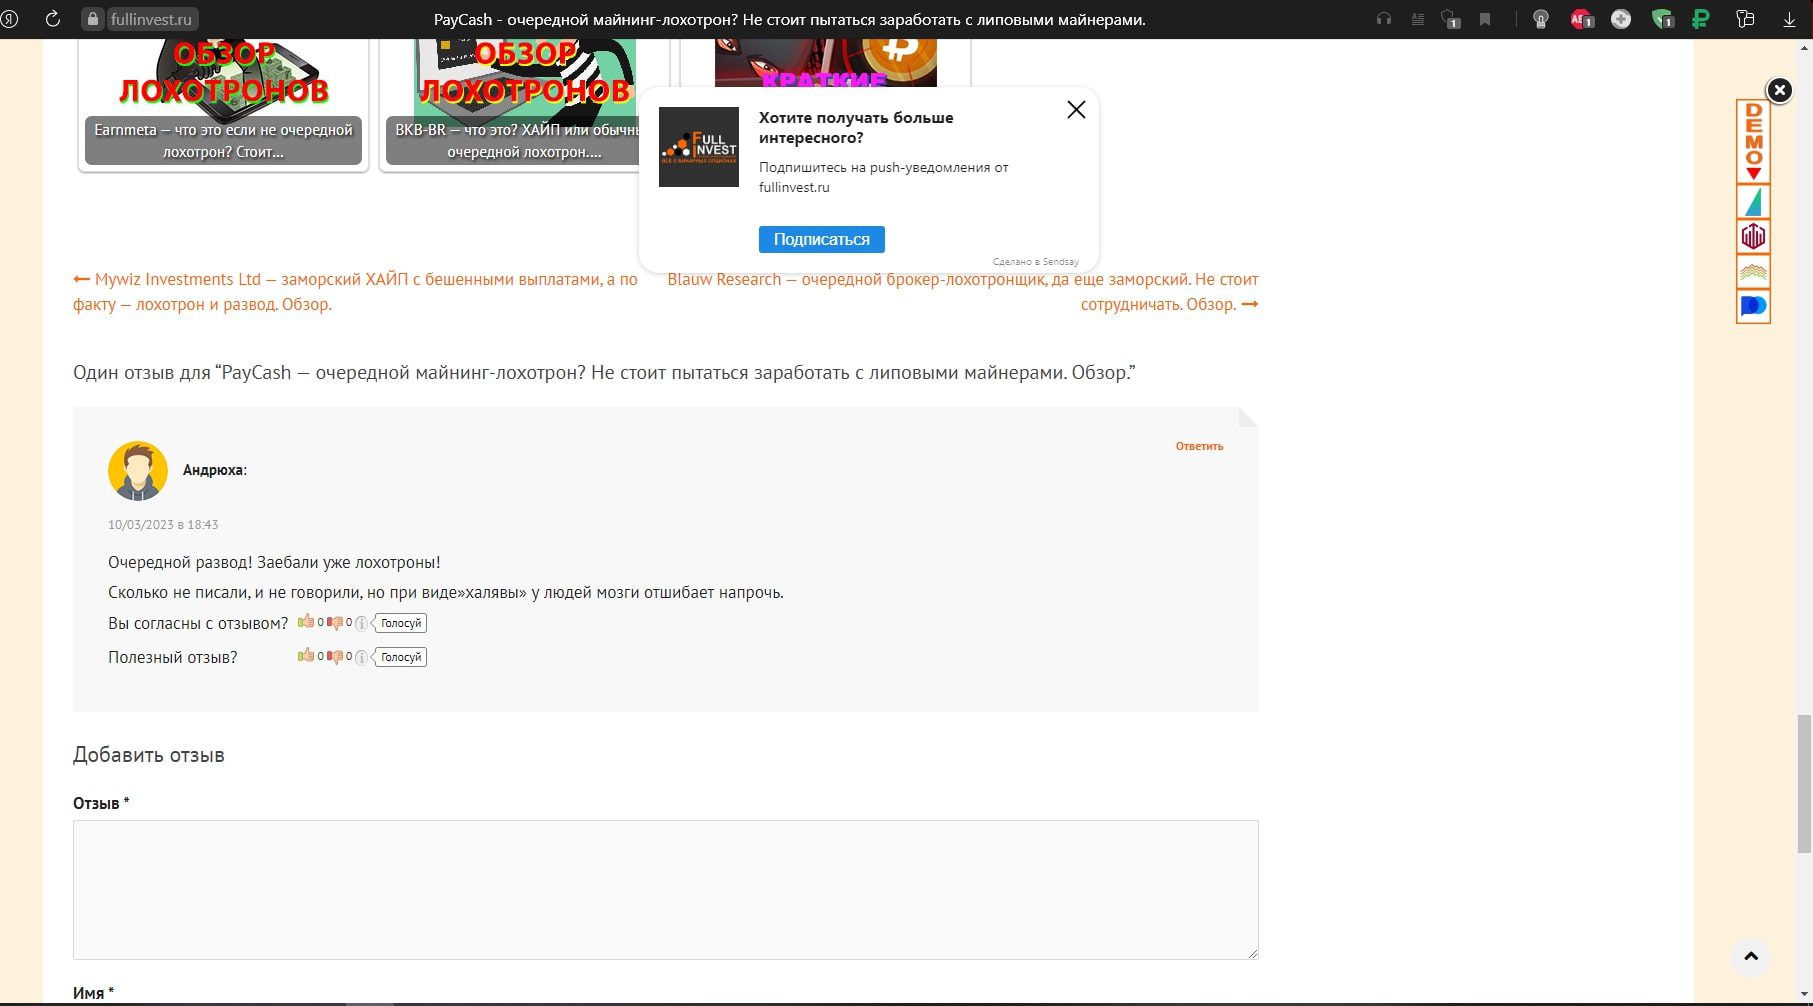The height and width of the screenshot is (1006, 1813).
Task: Click the scroll-to-top arrow button
Action: click(1751, 956)
